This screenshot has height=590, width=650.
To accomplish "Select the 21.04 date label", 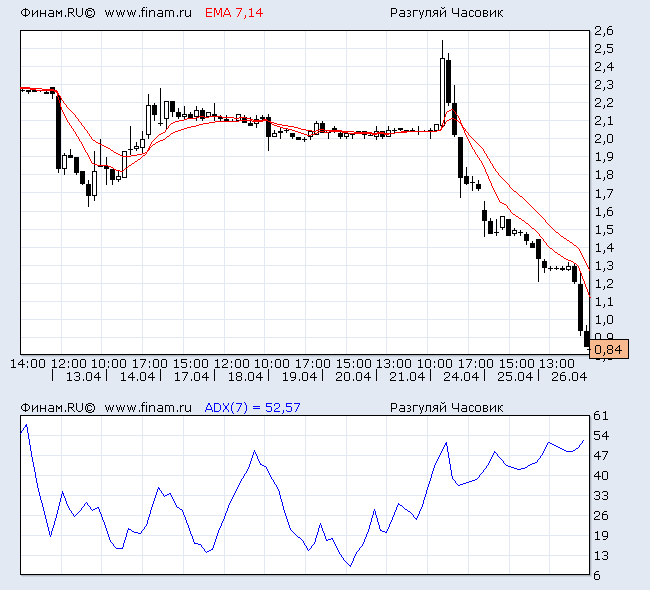I will 407,376.
